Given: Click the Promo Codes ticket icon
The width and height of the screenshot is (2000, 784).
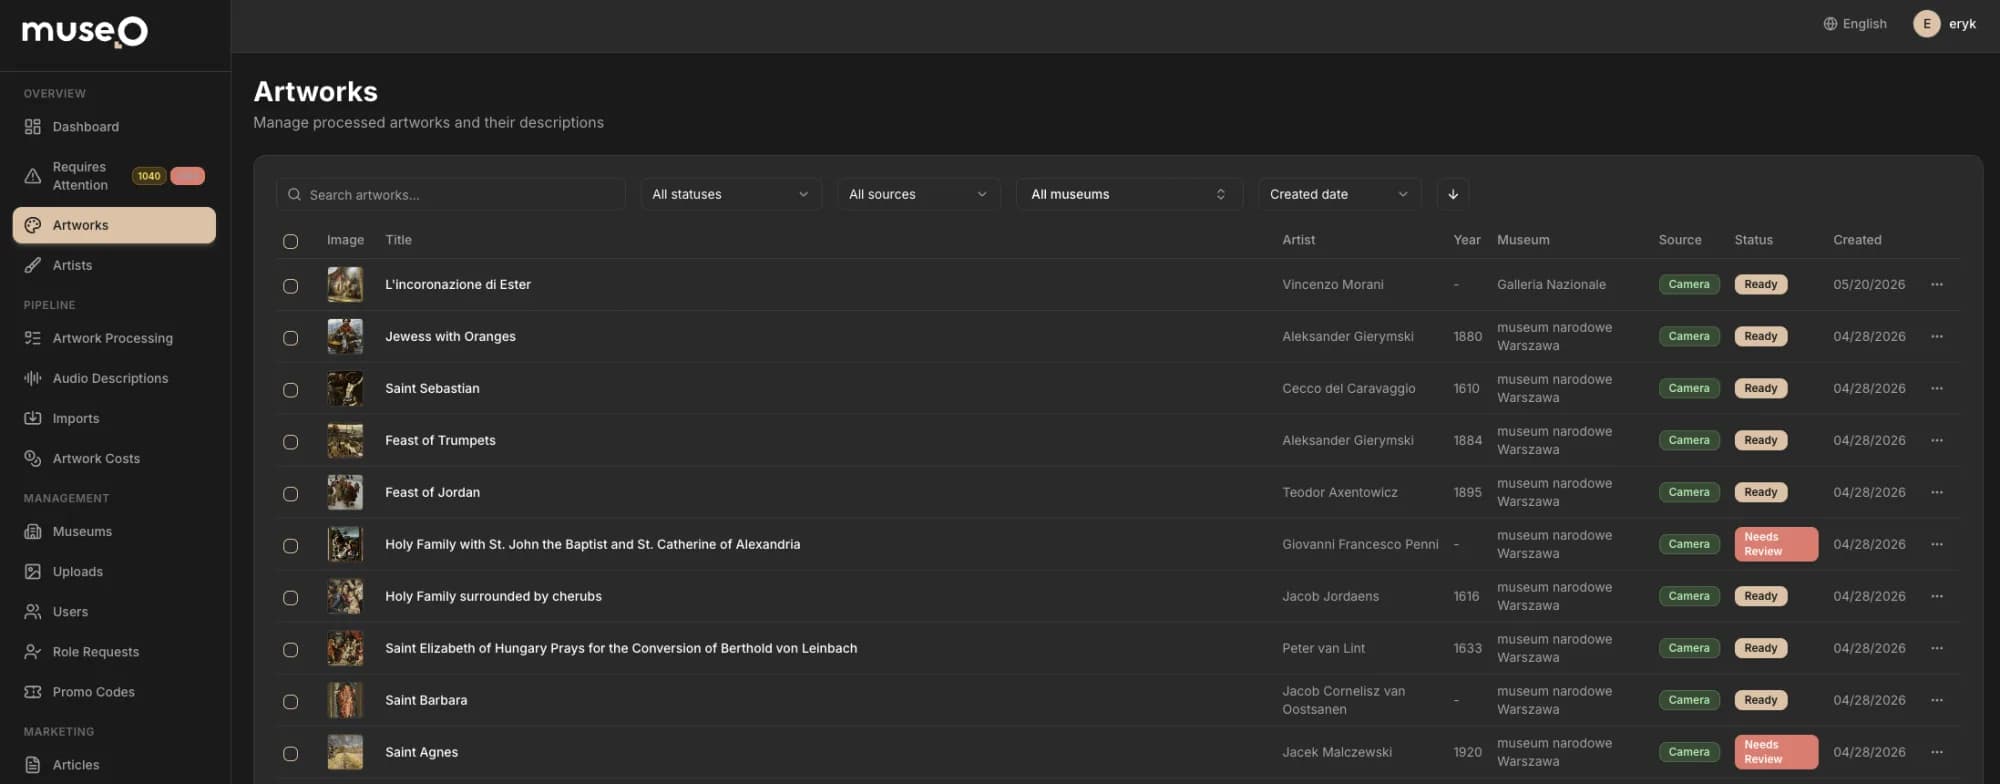Looking at the screenshot, I should click(33, 691).
